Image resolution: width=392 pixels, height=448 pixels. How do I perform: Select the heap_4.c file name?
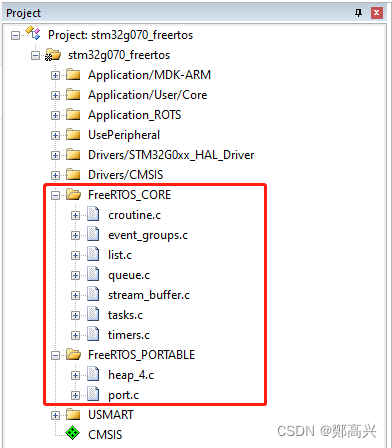(x=131, y=376)
